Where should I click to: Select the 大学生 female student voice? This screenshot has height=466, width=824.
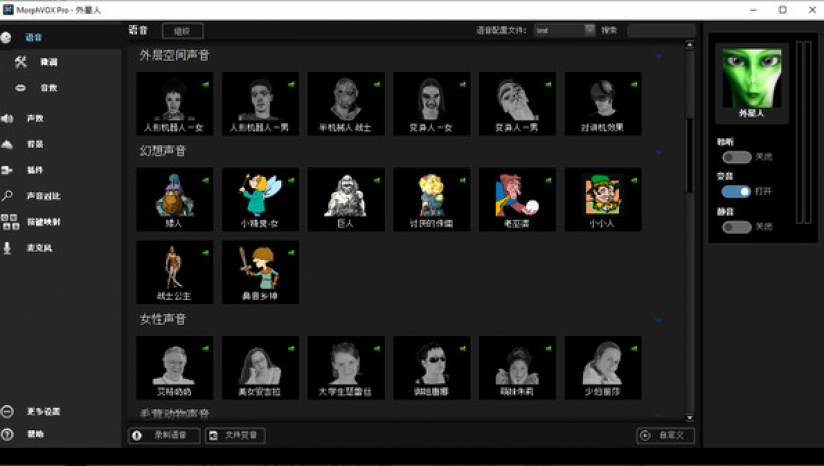[346, 368]
